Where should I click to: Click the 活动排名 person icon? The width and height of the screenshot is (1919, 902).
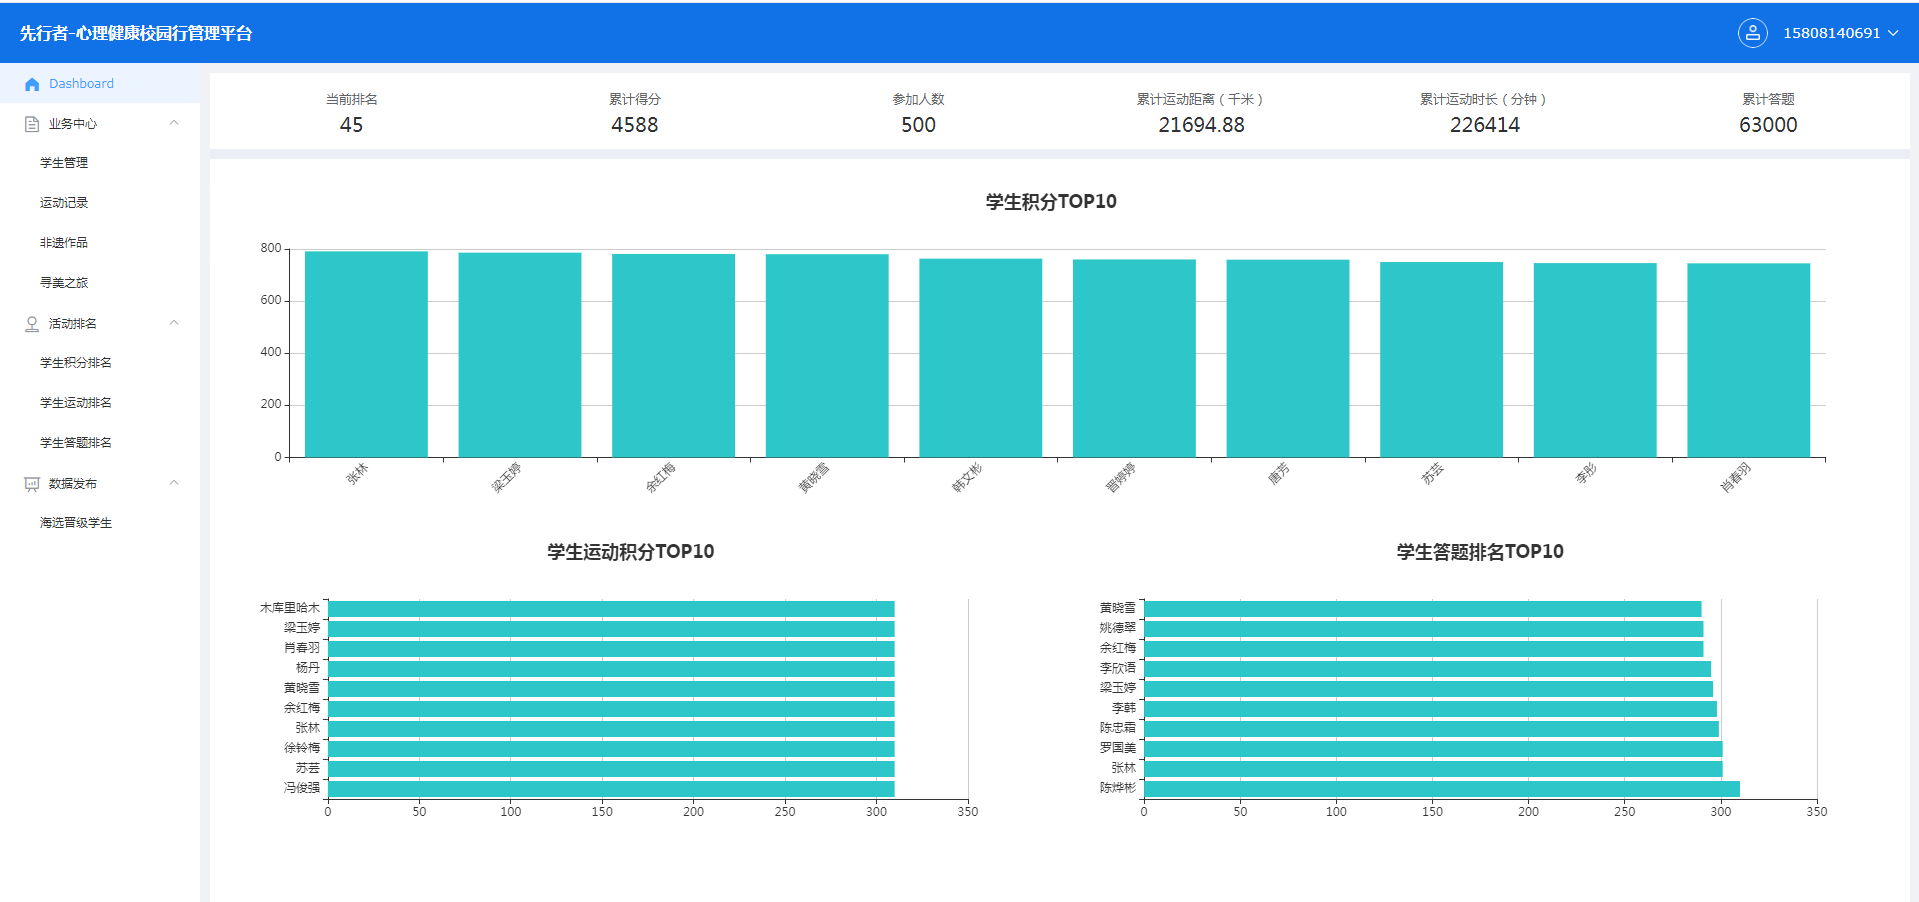[x=32, y=324]
